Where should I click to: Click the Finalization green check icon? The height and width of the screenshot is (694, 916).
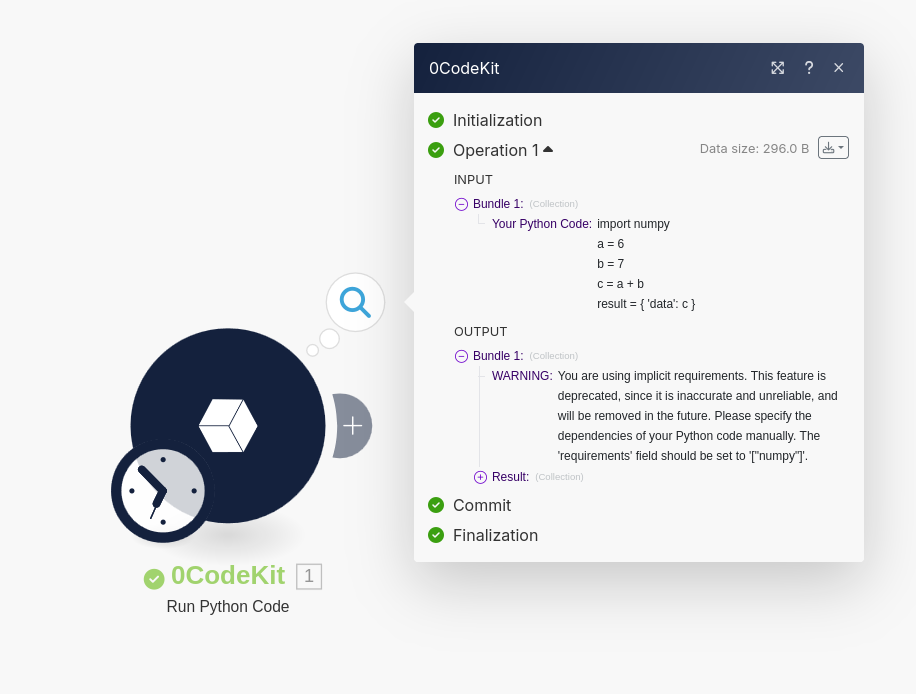[x=436, y=535]
